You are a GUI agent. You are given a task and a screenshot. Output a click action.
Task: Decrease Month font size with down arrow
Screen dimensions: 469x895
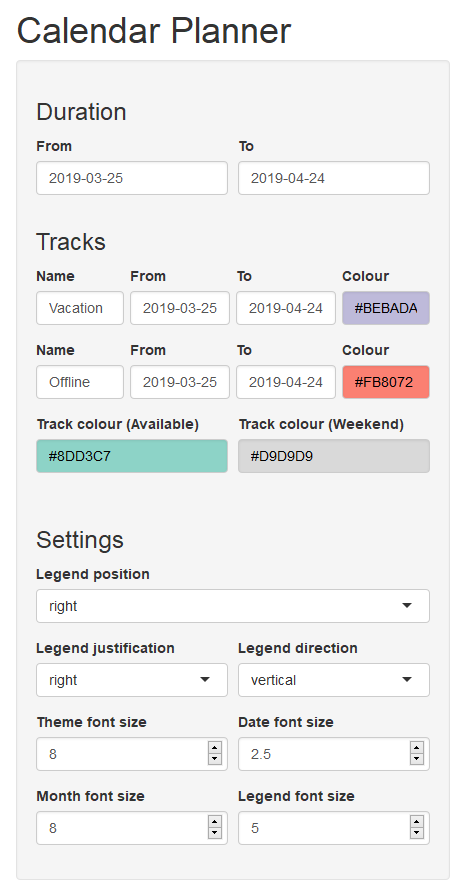coord(215,833)
